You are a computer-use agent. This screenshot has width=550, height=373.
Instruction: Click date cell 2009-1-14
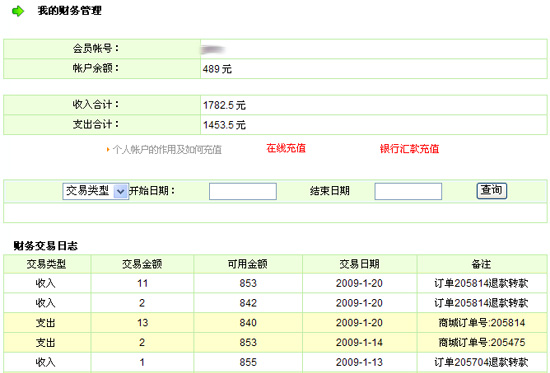tap(359, 342)
